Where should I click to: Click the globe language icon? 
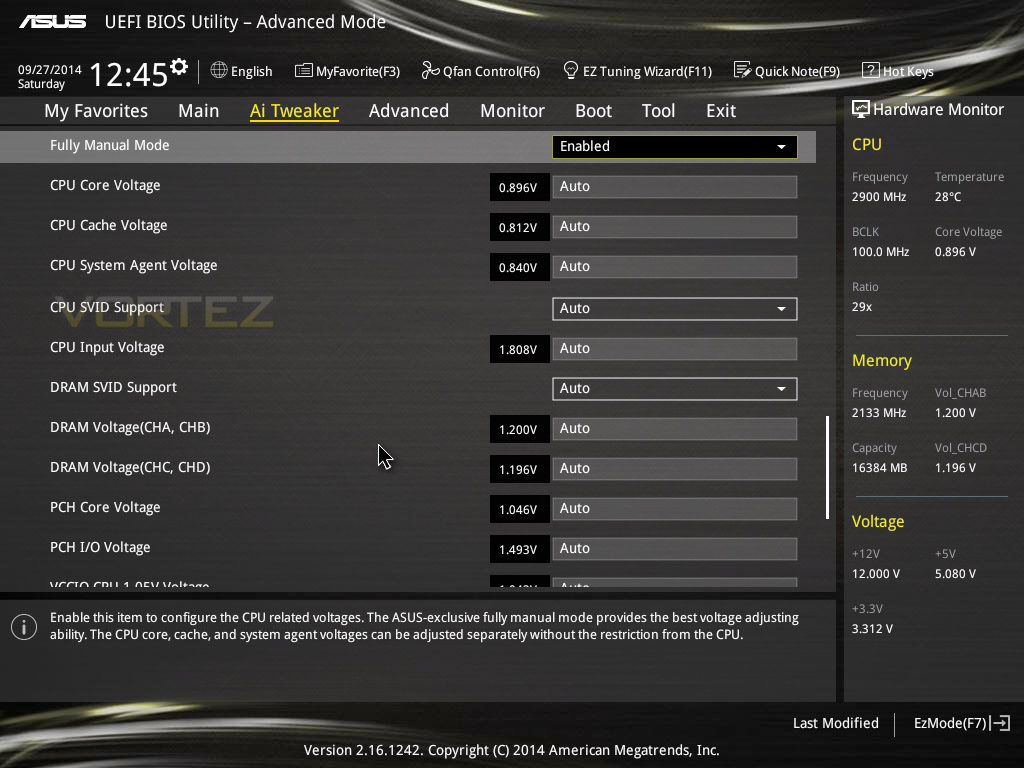click(219, 70)
